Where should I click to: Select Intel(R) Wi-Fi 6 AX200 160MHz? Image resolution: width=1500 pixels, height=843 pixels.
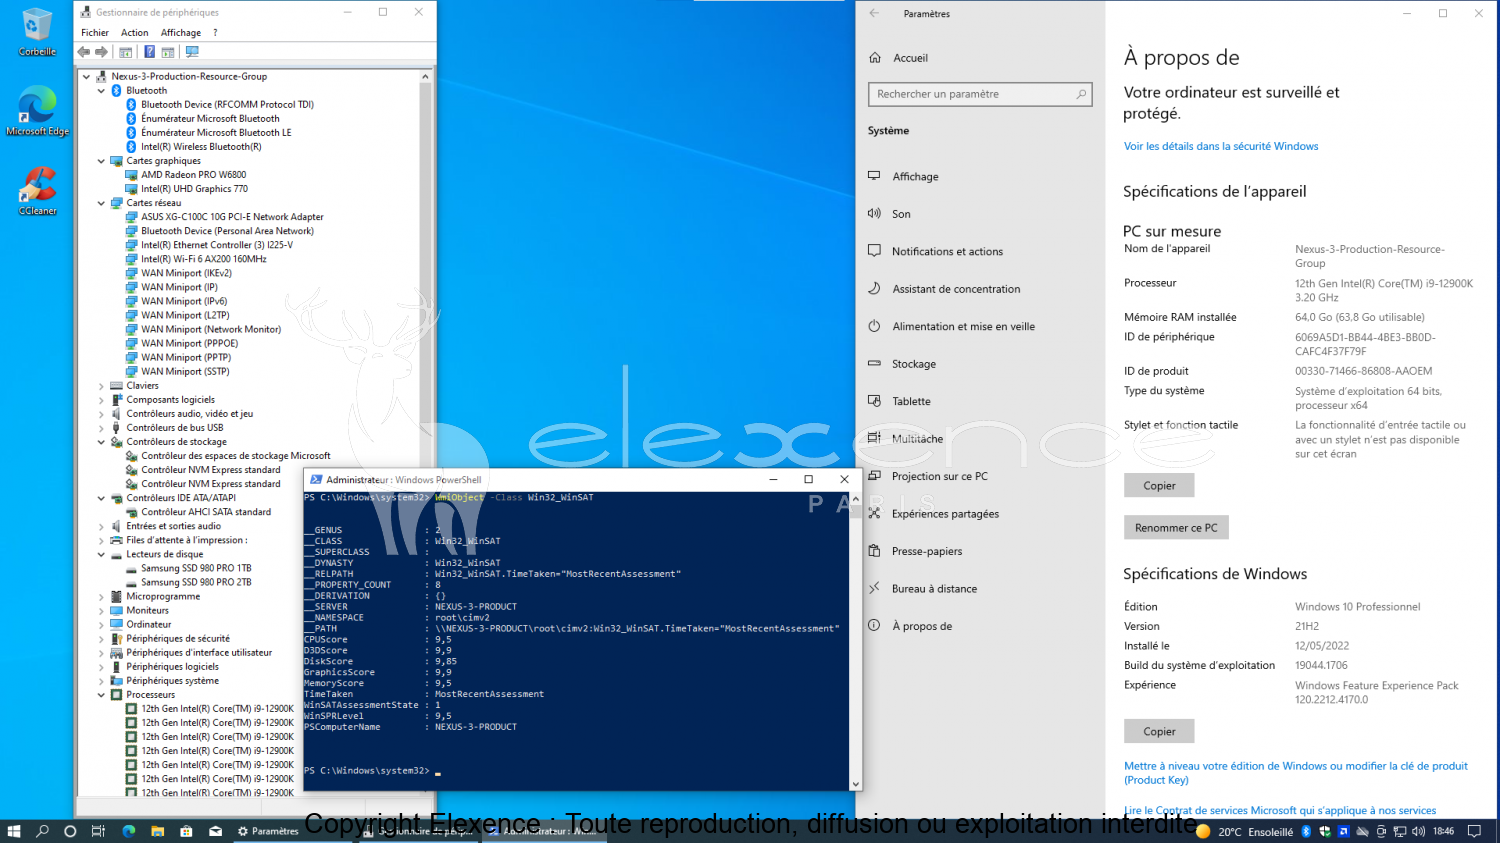204,259
